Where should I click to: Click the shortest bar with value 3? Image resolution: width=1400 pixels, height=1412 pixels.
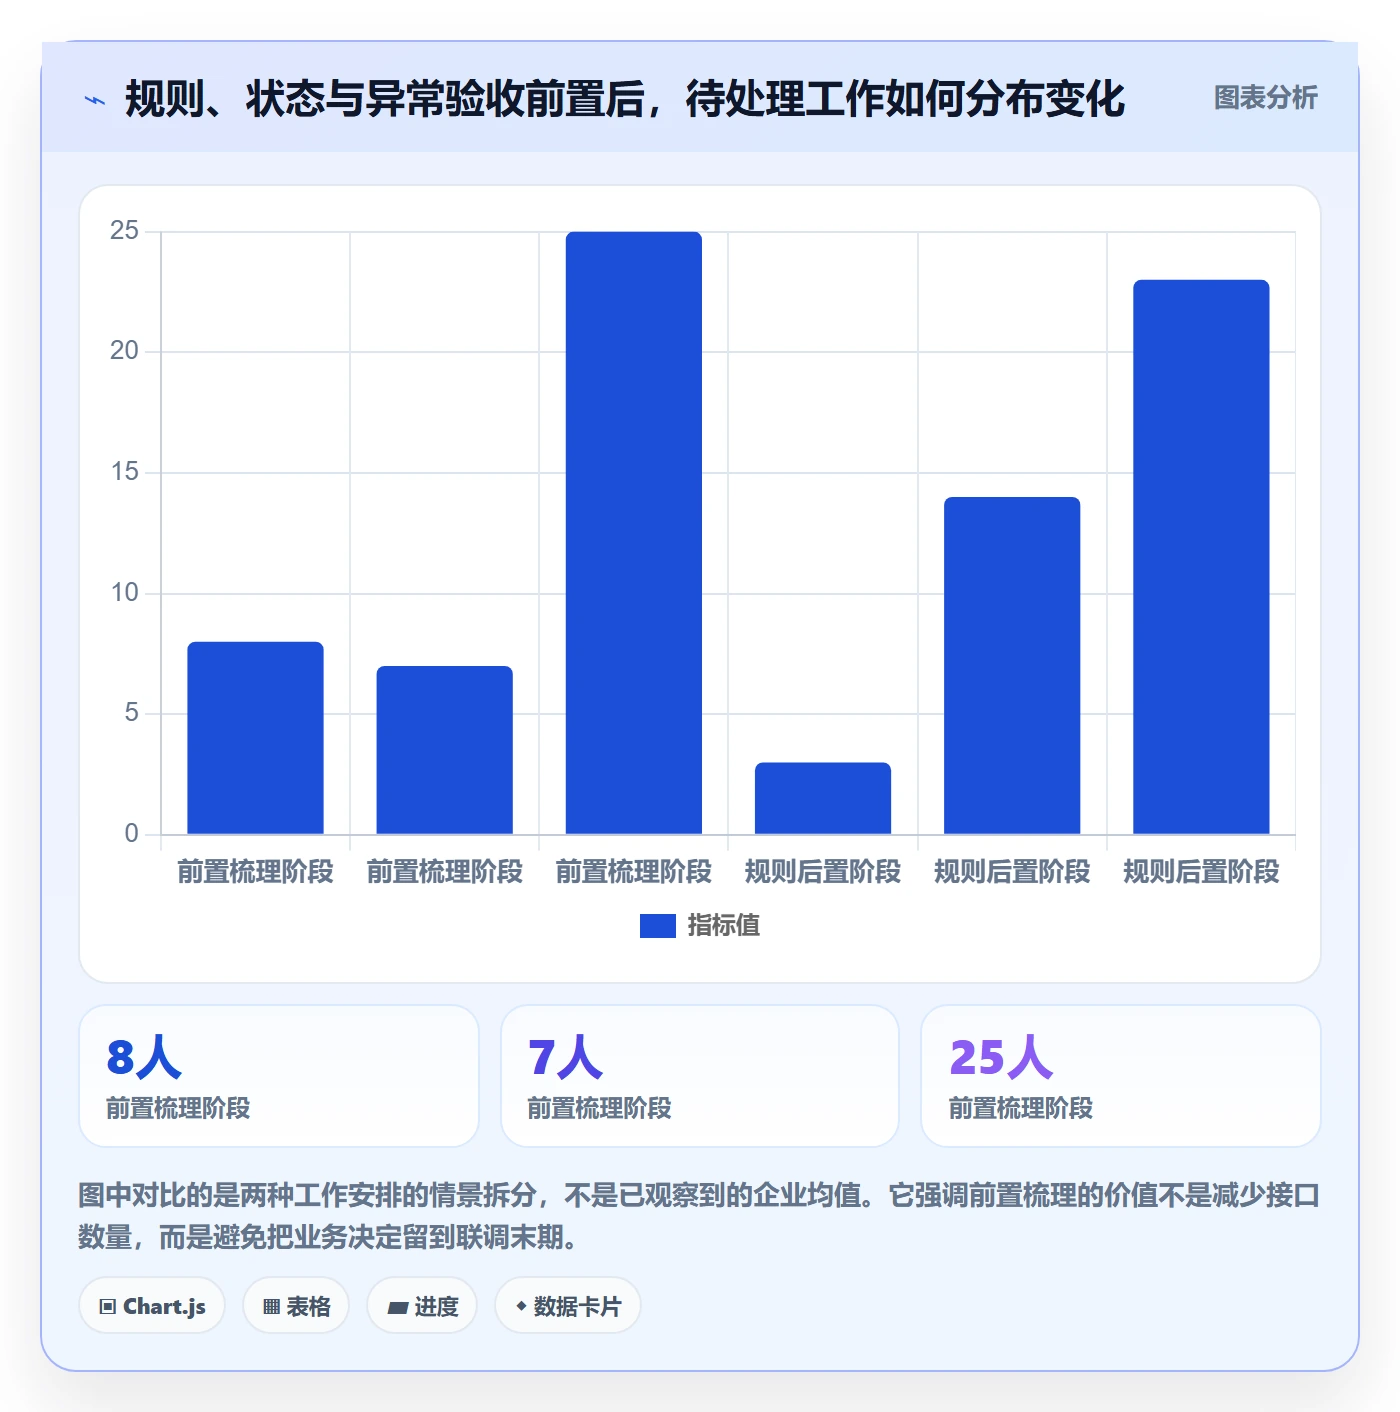point(823,798)
